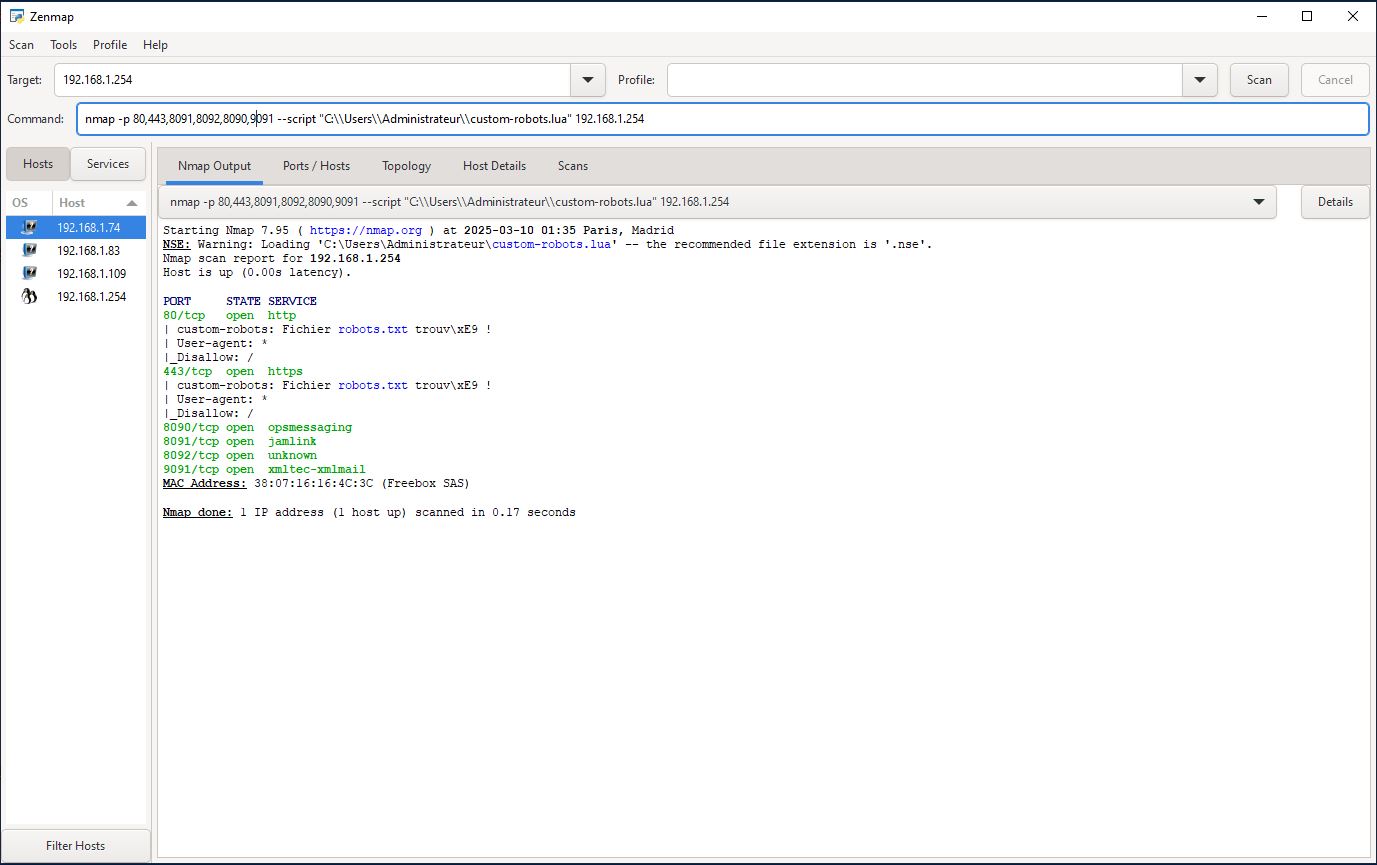Select host 192.168.1.83 in list
1377x865 pixels.
point(76,250)
